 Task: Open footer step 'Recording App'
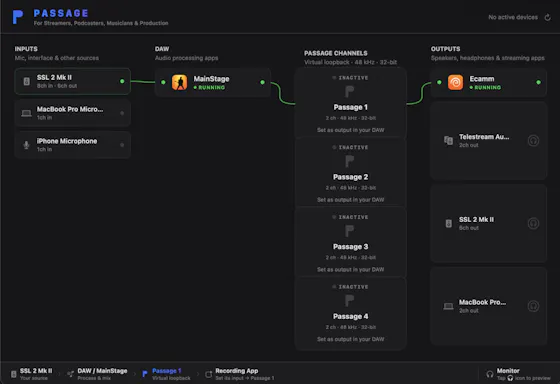pyautogui.click(x=240, y=374)
